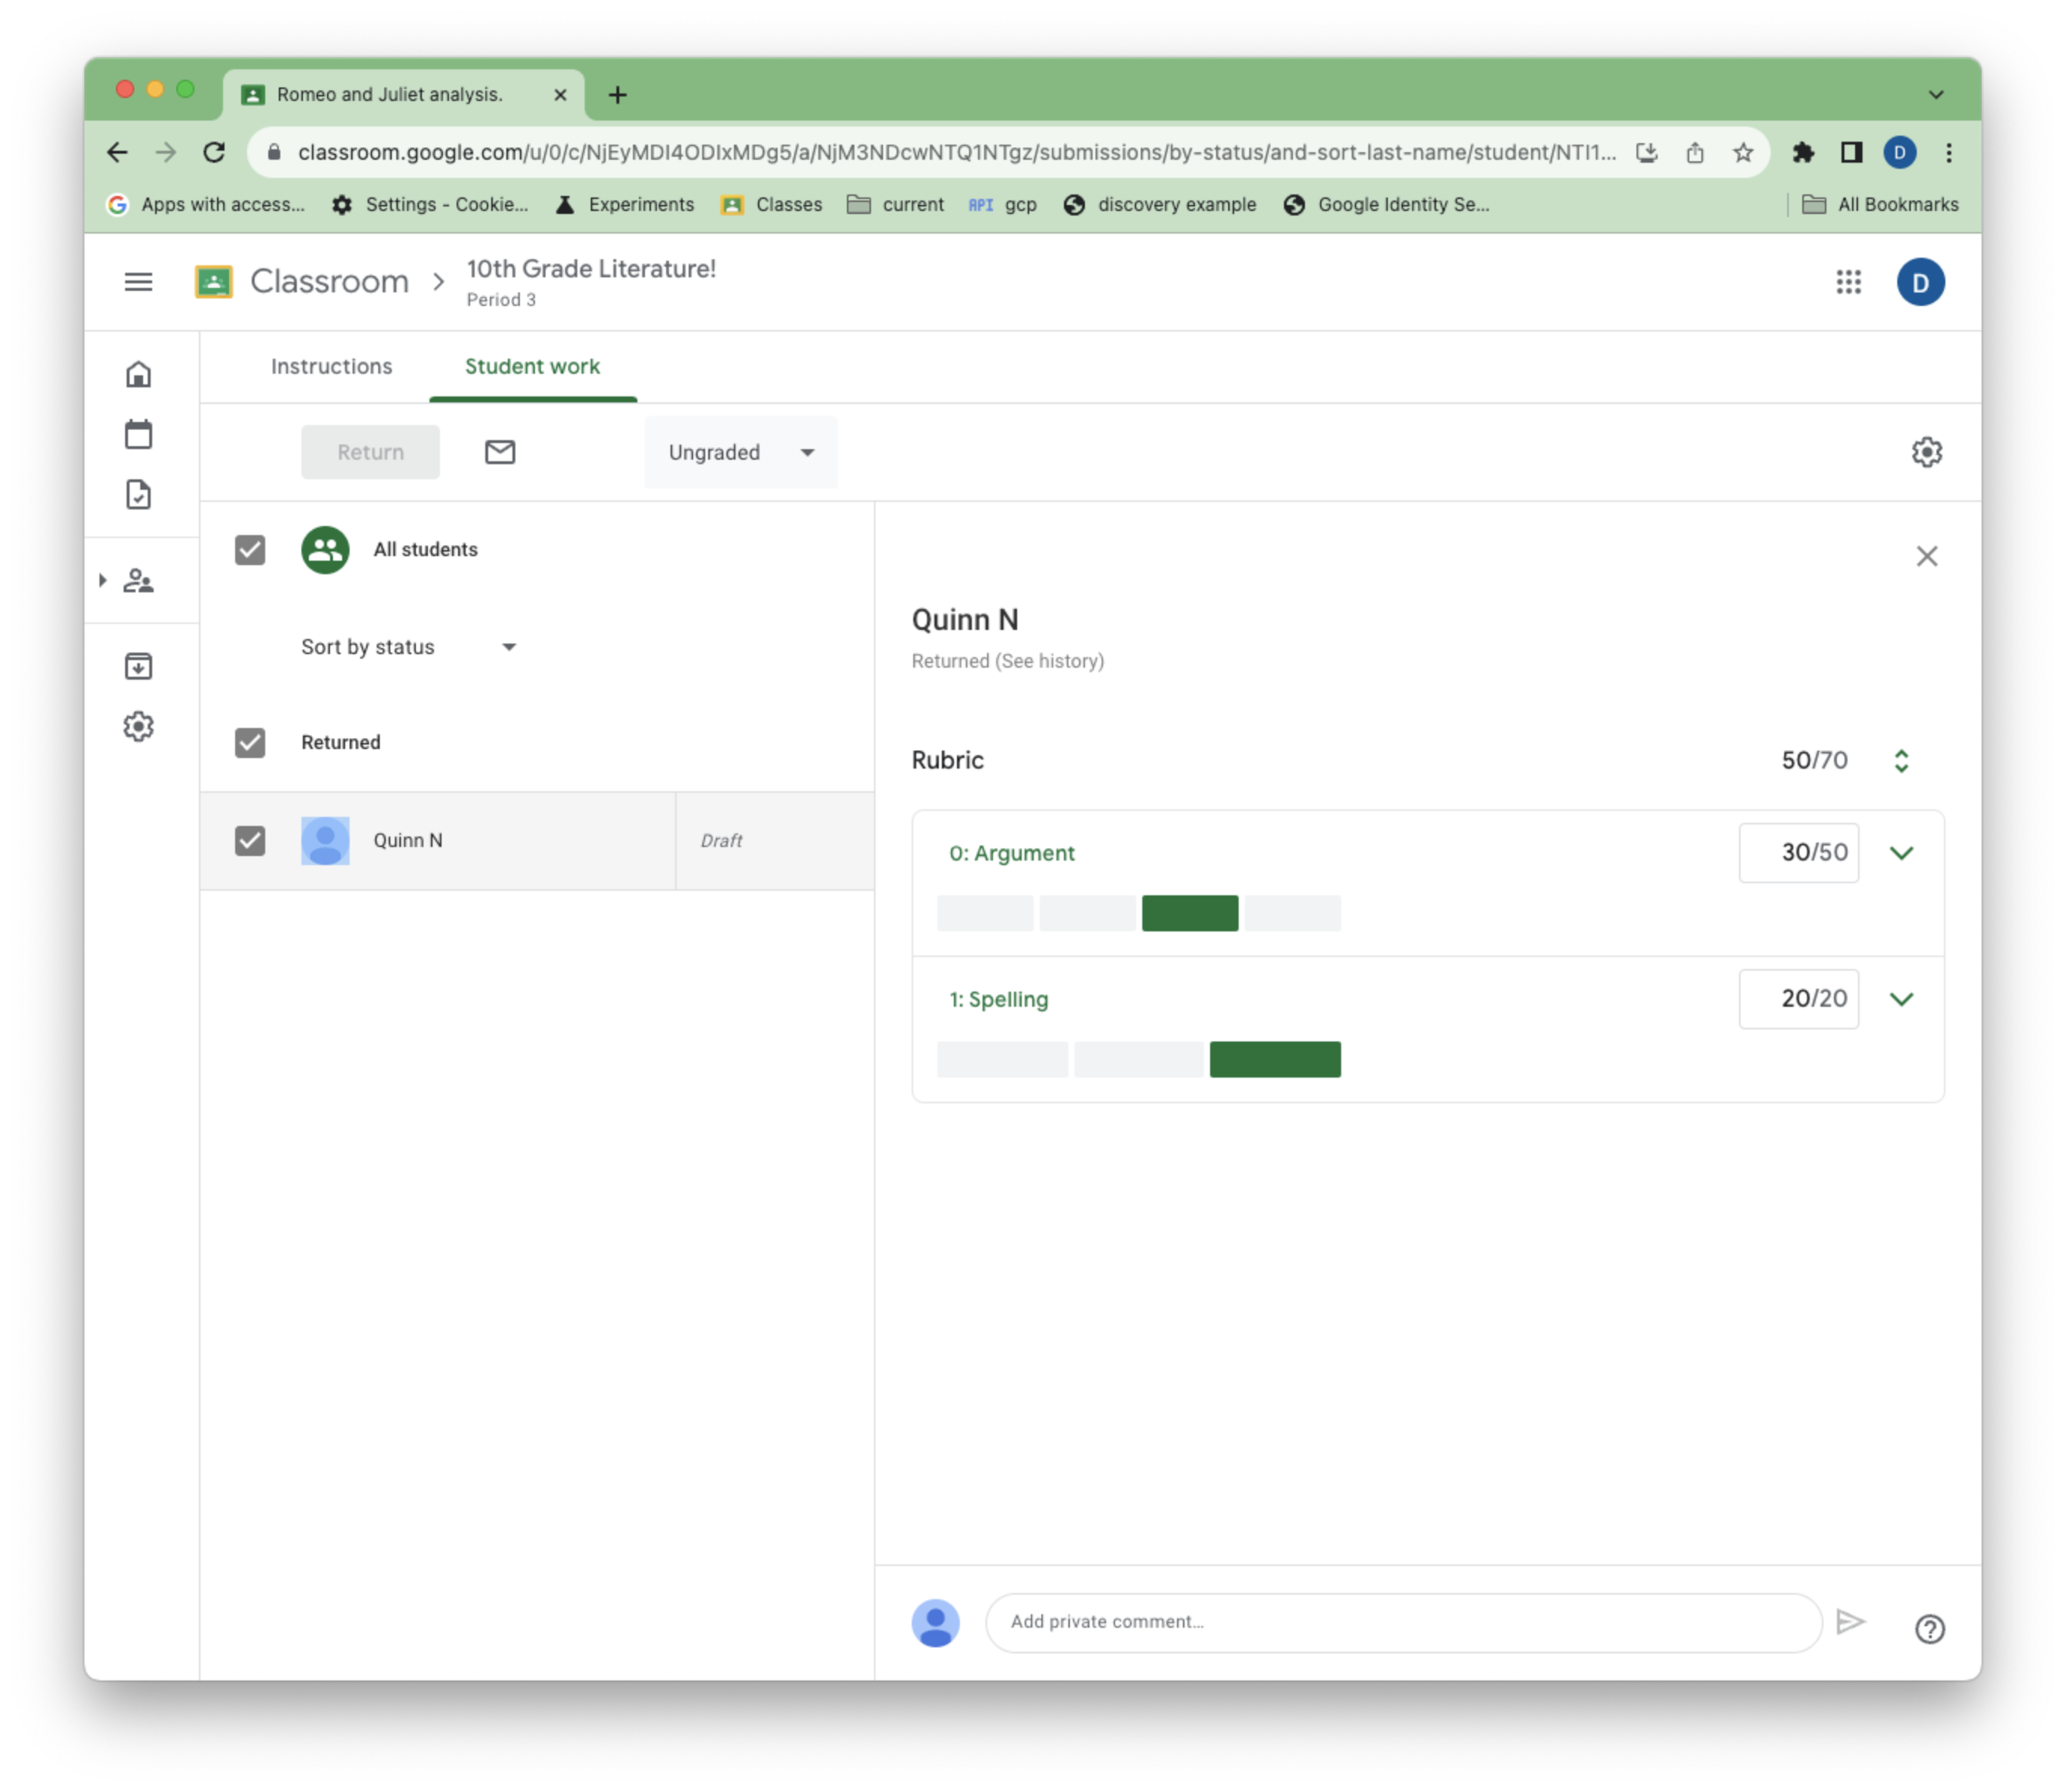Switch to the Instructions tab
Viewport: 2066px width, 1792px height.
pyautogui.click(x=332, y=365)
